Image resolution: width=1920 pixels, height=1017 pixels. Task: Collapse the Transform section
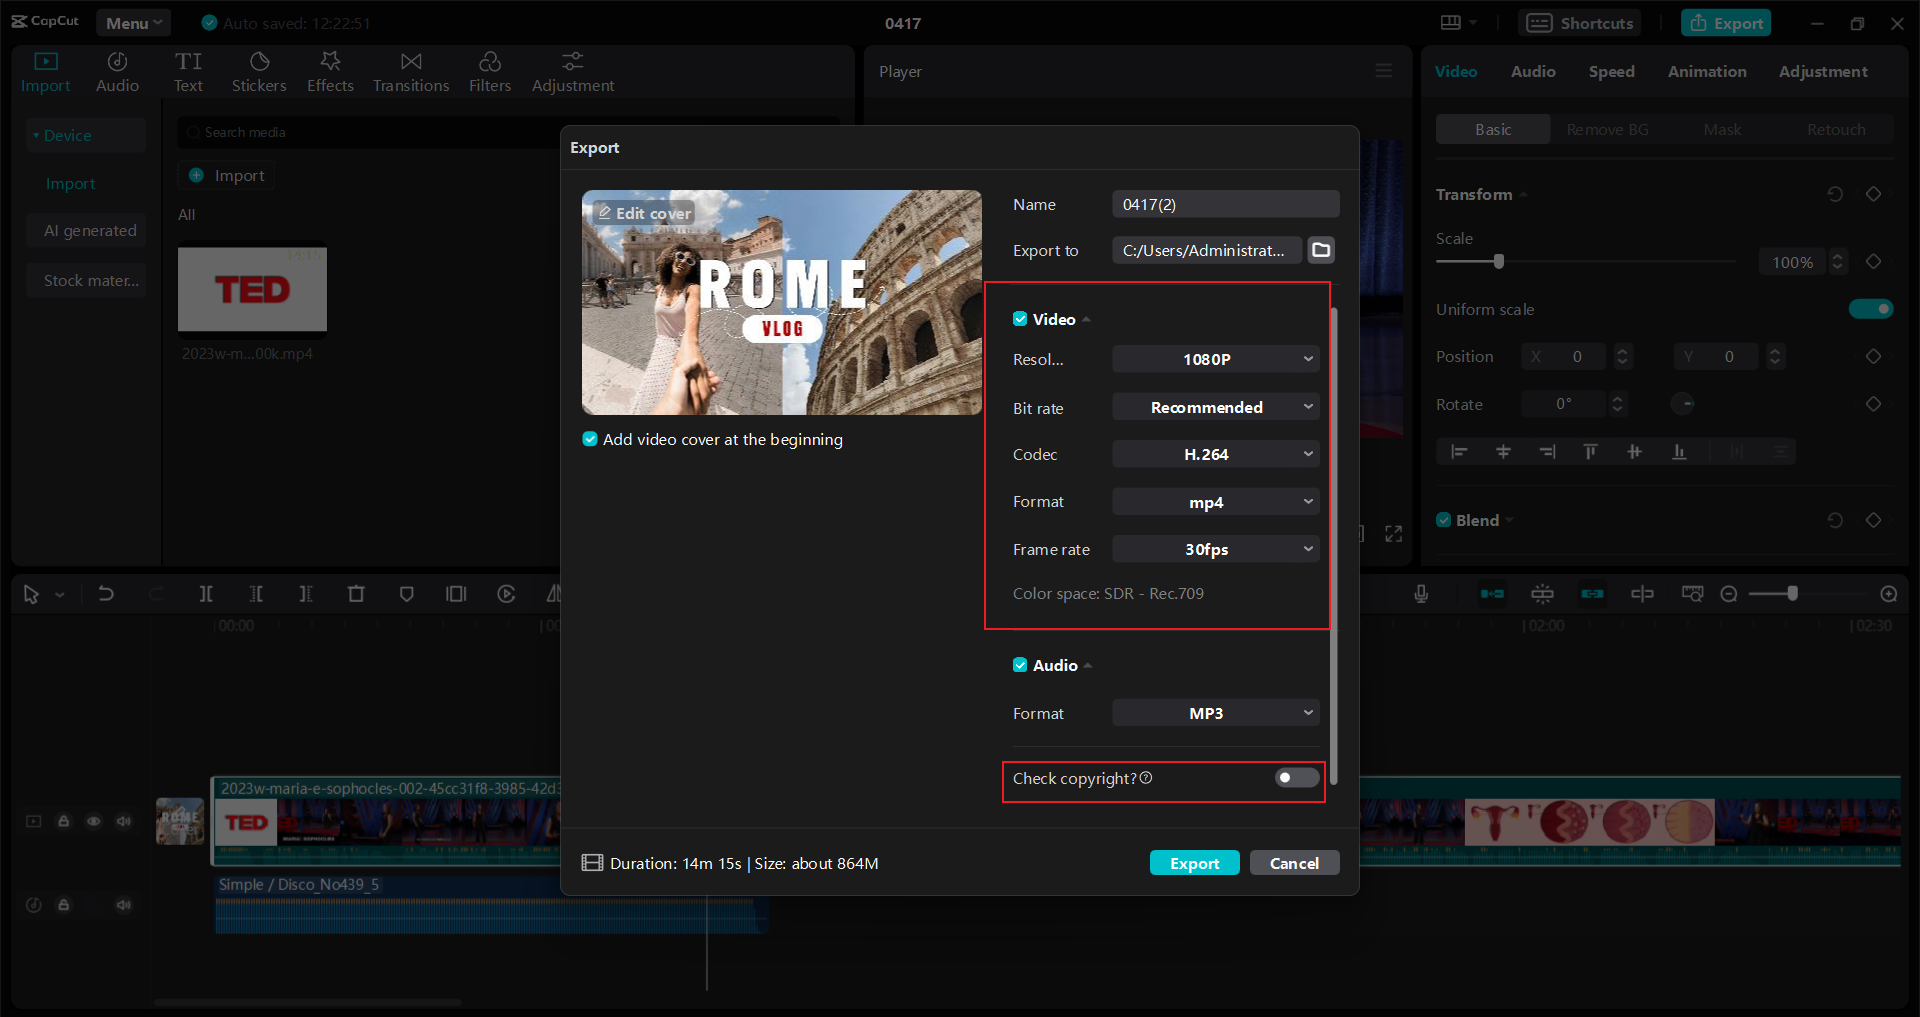pyautogui.click(x=1522, y=194)
